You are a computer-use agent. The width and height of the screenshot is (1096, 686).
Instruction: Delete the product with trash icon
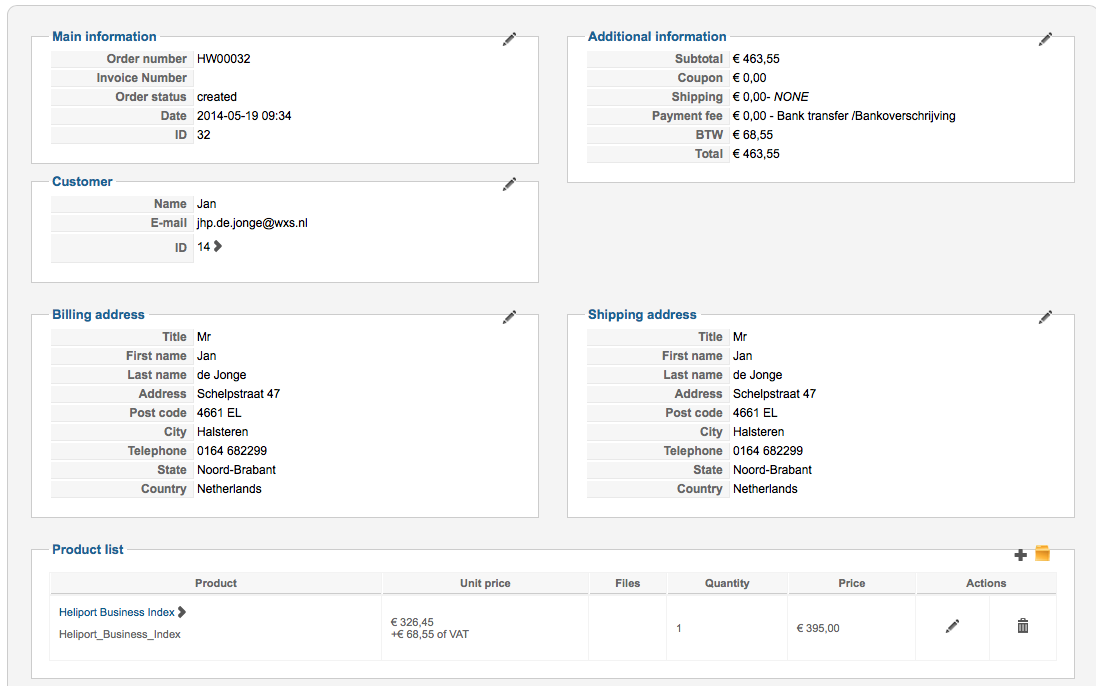coord(1022,626)
